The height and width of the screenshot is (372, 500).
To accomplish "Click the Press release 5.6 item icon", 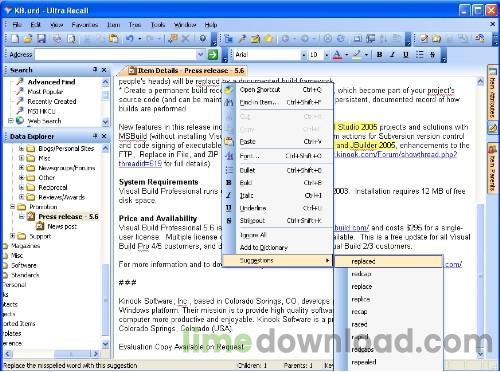I will (31, 216).
